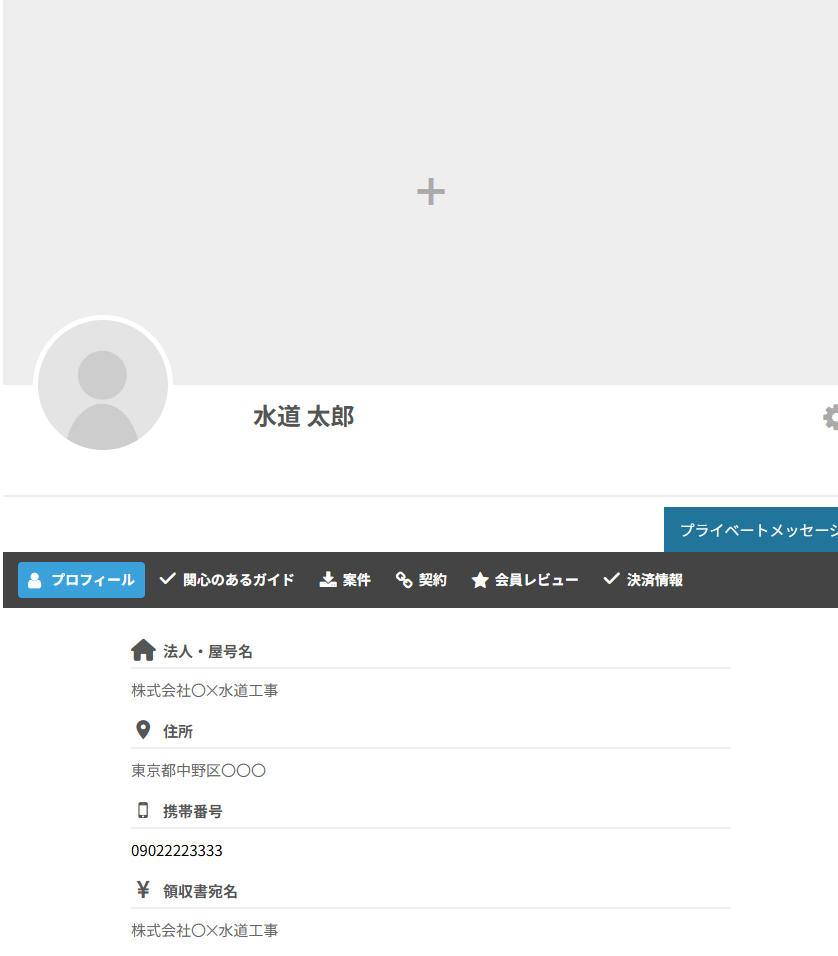Click the default avatar profile picture

point(103,387)
